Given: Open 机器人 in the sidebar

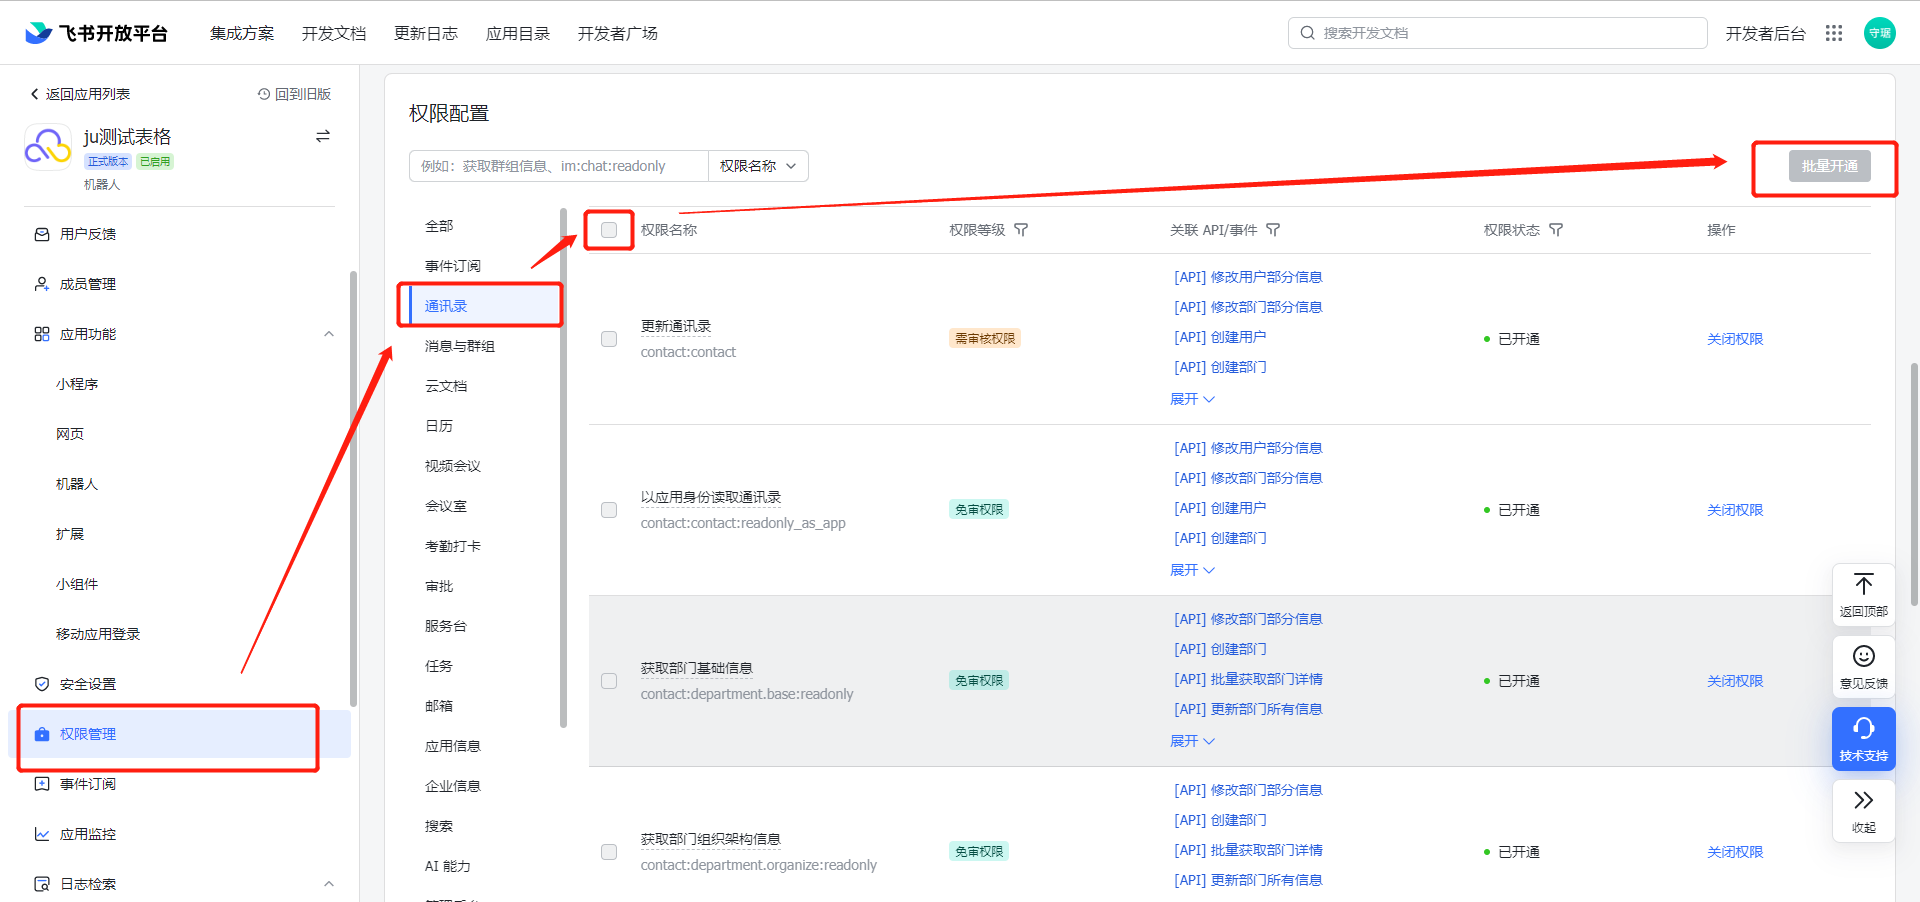Looking at the screenshot, I should (77, 484).
